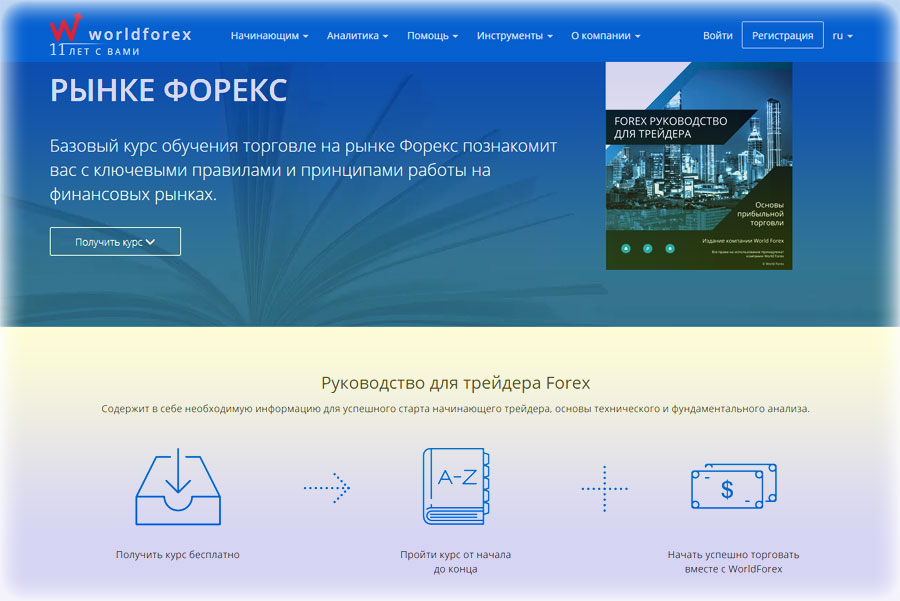Open the Помощь menu item
This screenshot has width=900, height=601.
[432, 36]
